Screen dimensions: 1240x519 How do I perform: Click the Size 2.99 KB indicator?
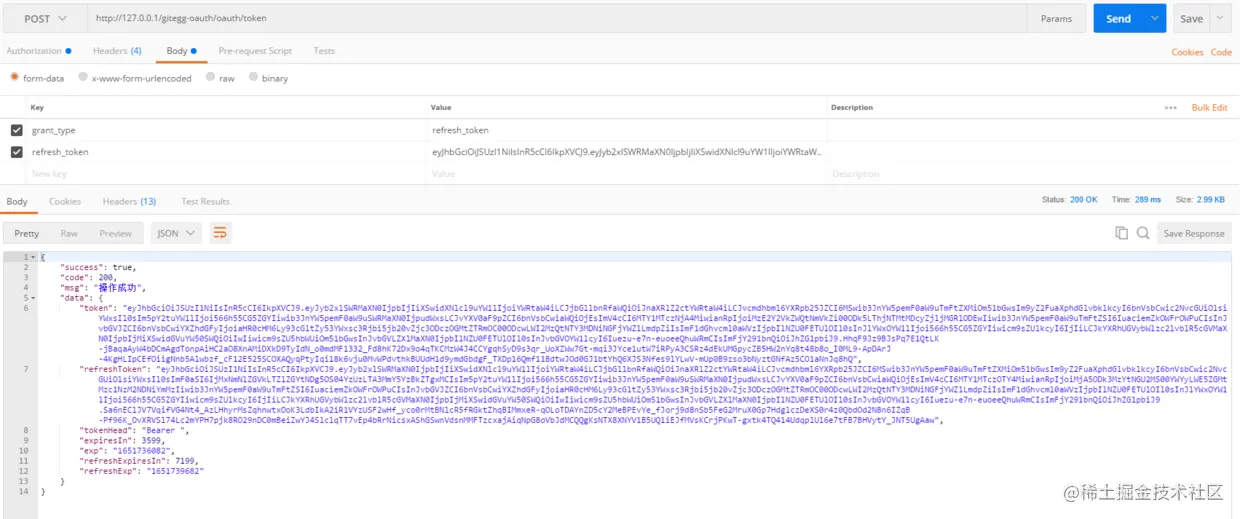1199,200
